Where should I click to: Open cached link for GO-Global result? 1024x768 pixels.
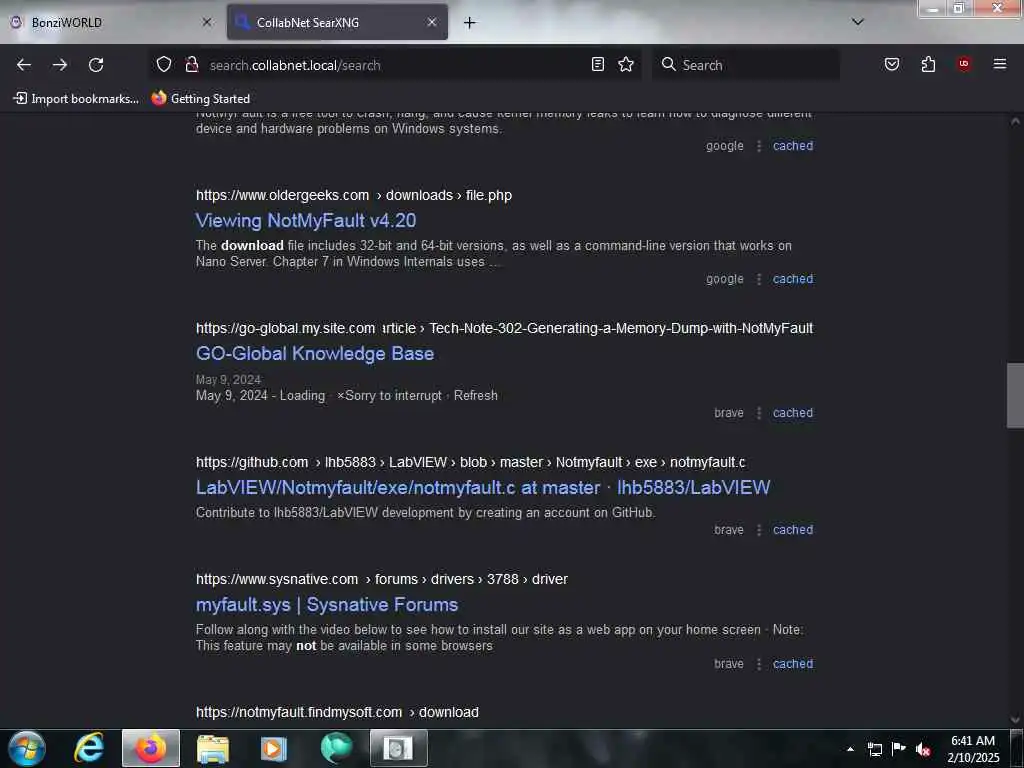coord(793,413)
